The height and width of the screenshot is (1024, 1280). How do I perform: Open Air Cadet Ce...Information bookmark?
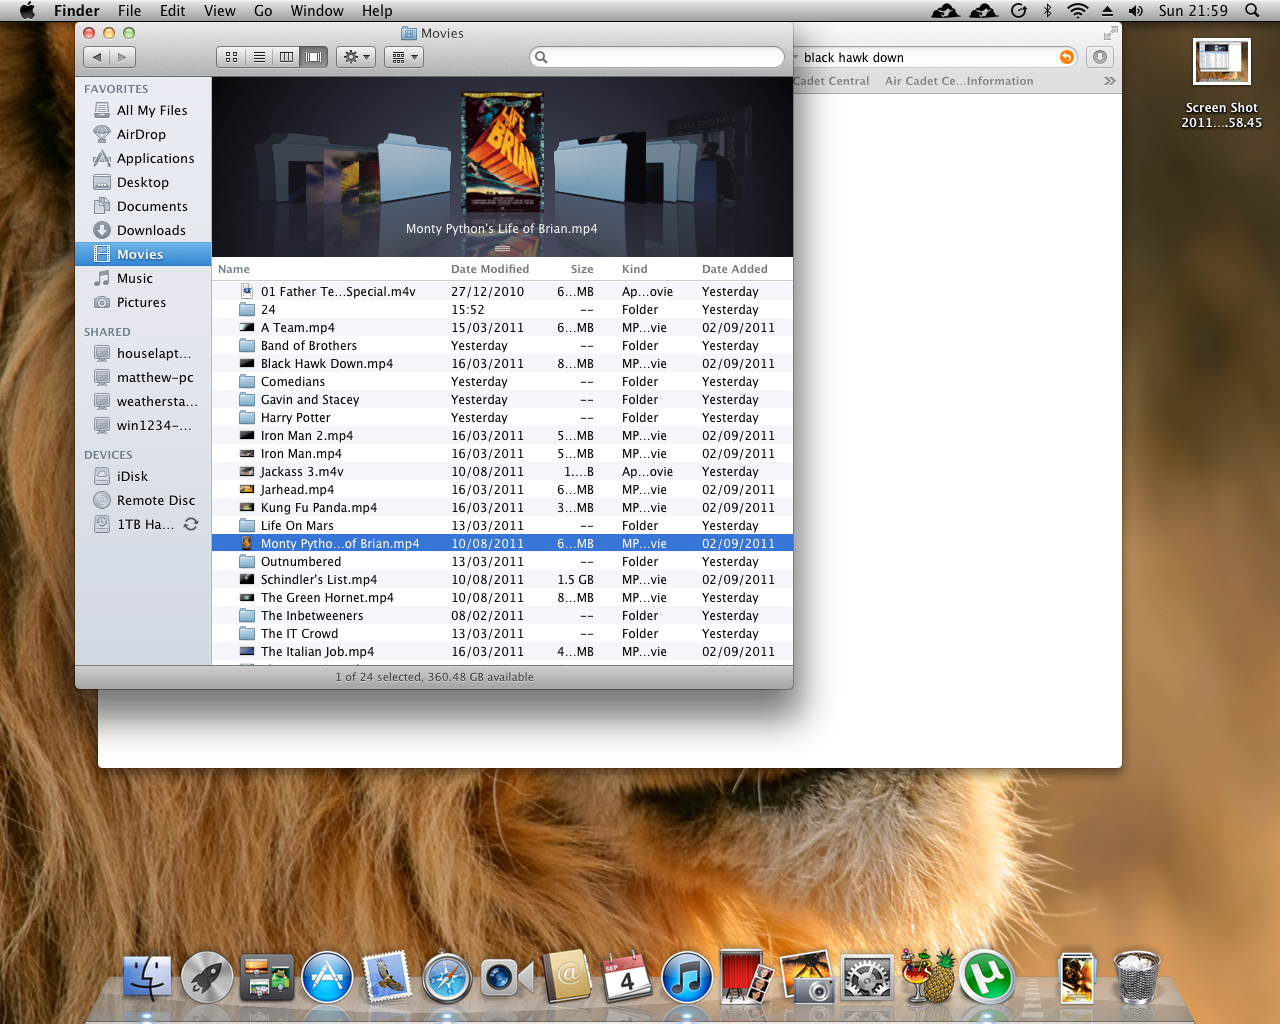(x=959, y=81)
